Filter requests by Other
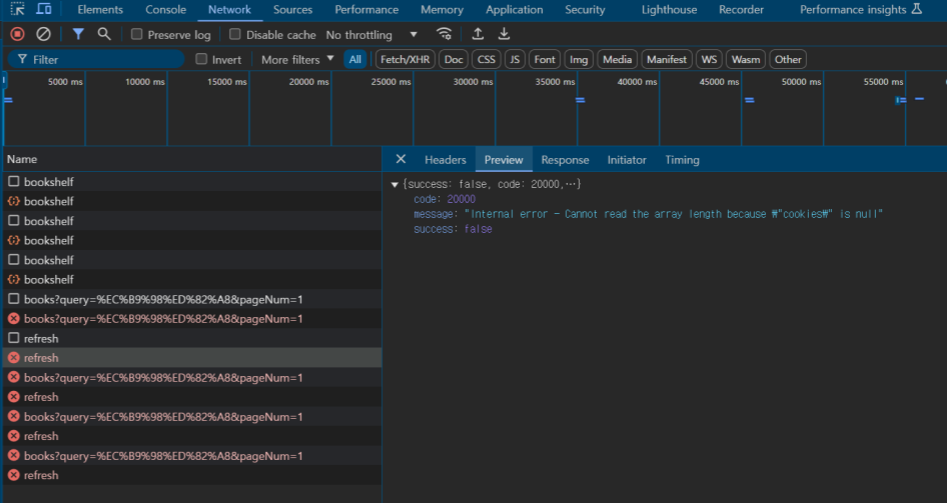This screenshot has height=503, width=947. (x=788, y=59)
